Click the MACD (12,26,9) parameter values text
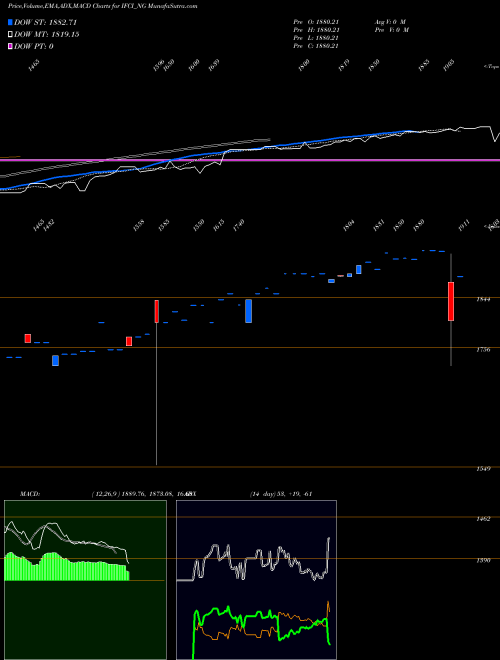 tap(141, 493)
